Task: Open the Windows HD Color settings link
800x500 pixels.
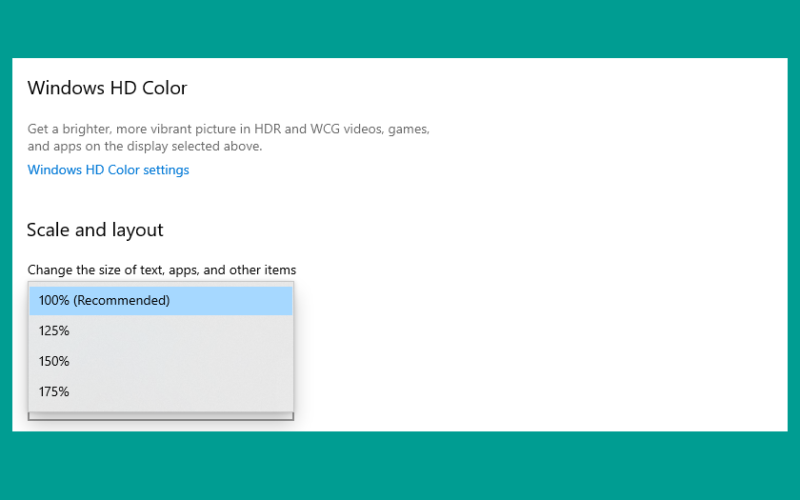Action: click(108, 170)
